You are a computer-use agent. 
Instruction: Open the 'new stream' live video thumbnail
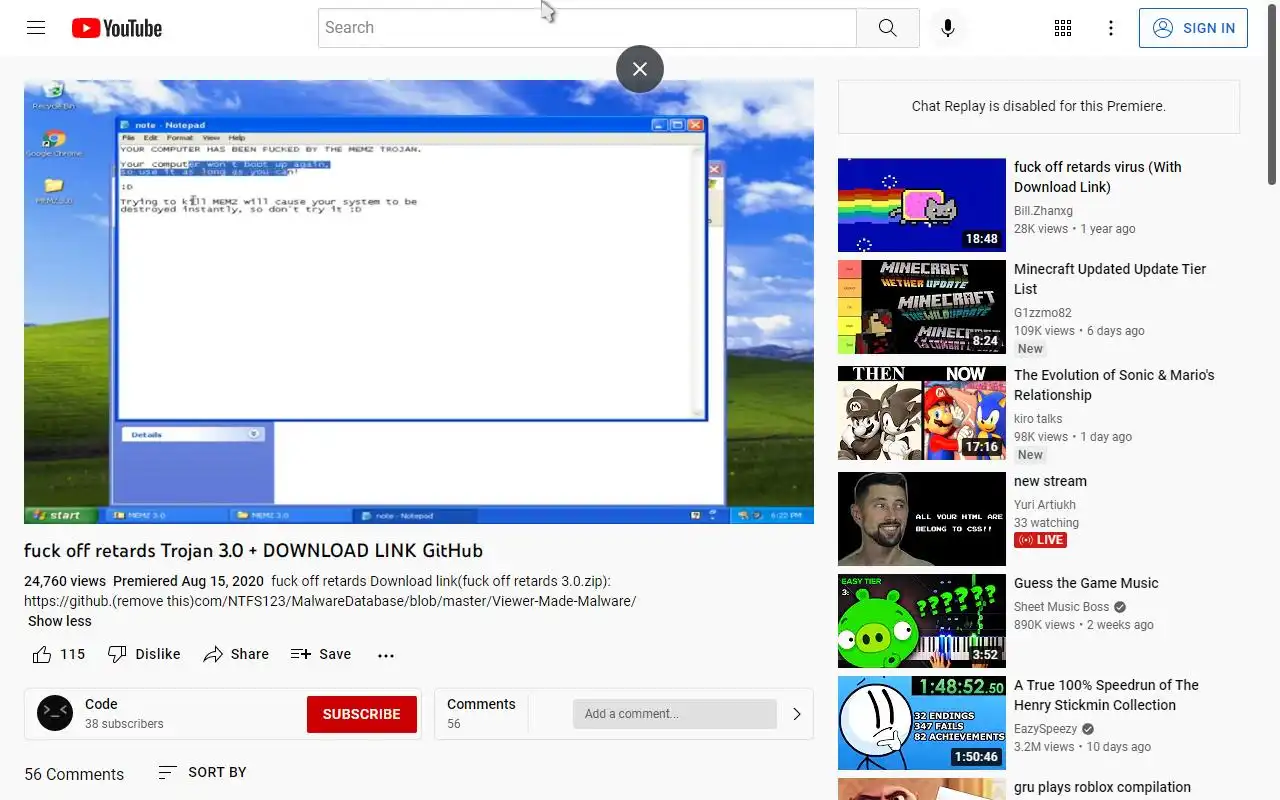(922, 519)
